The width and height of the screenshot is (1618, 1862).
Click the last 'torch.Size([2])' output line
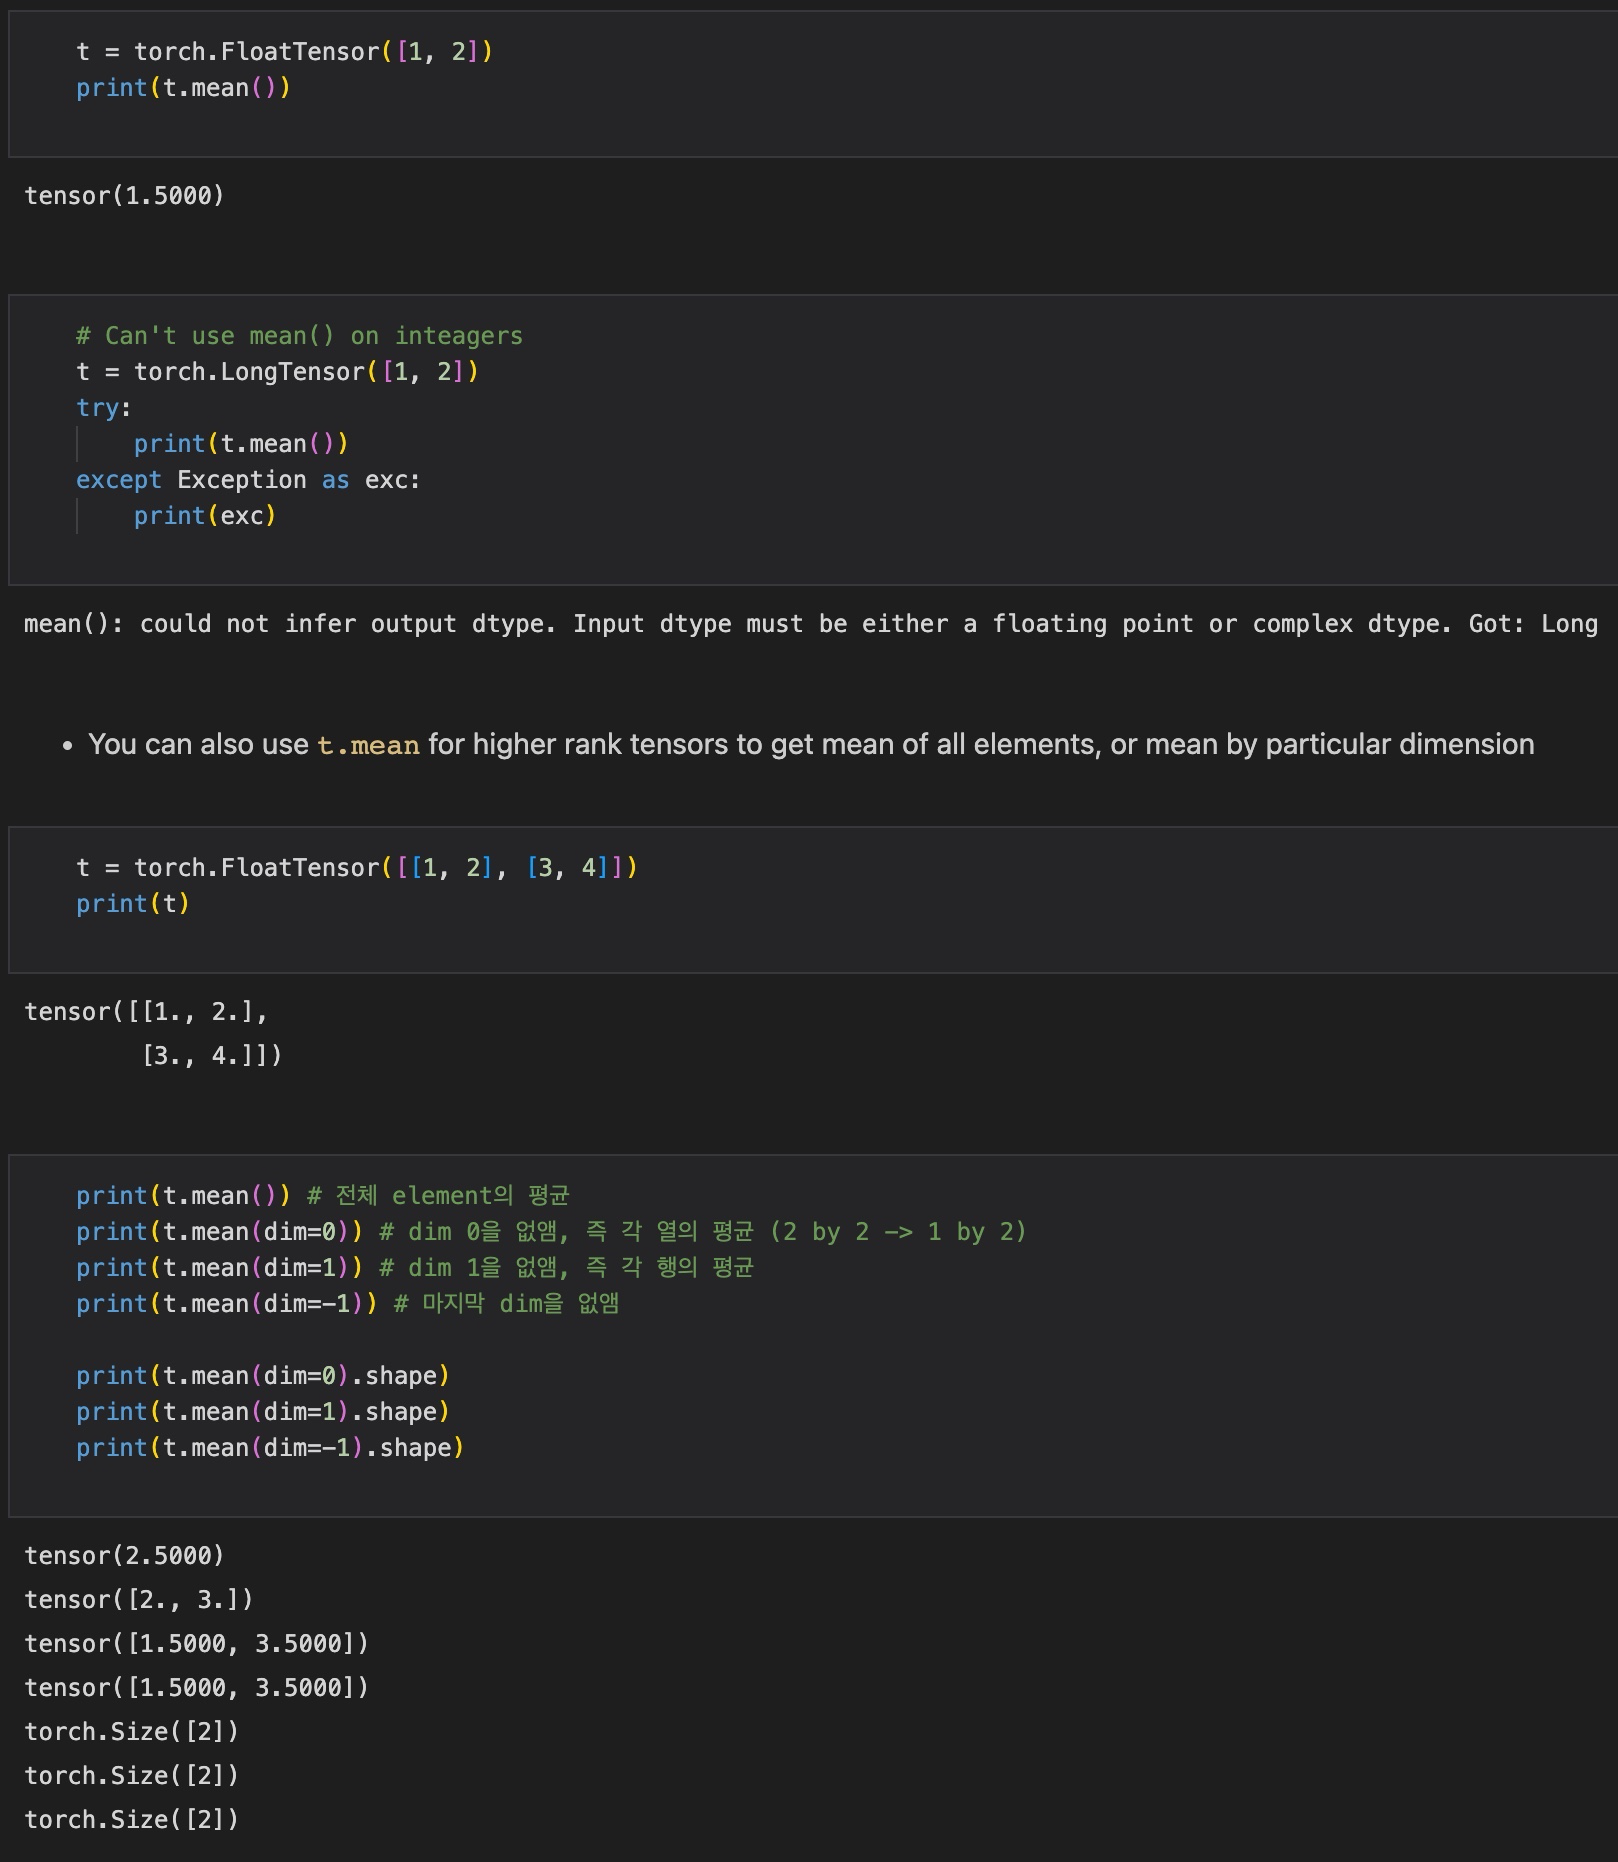(132, 1820)
